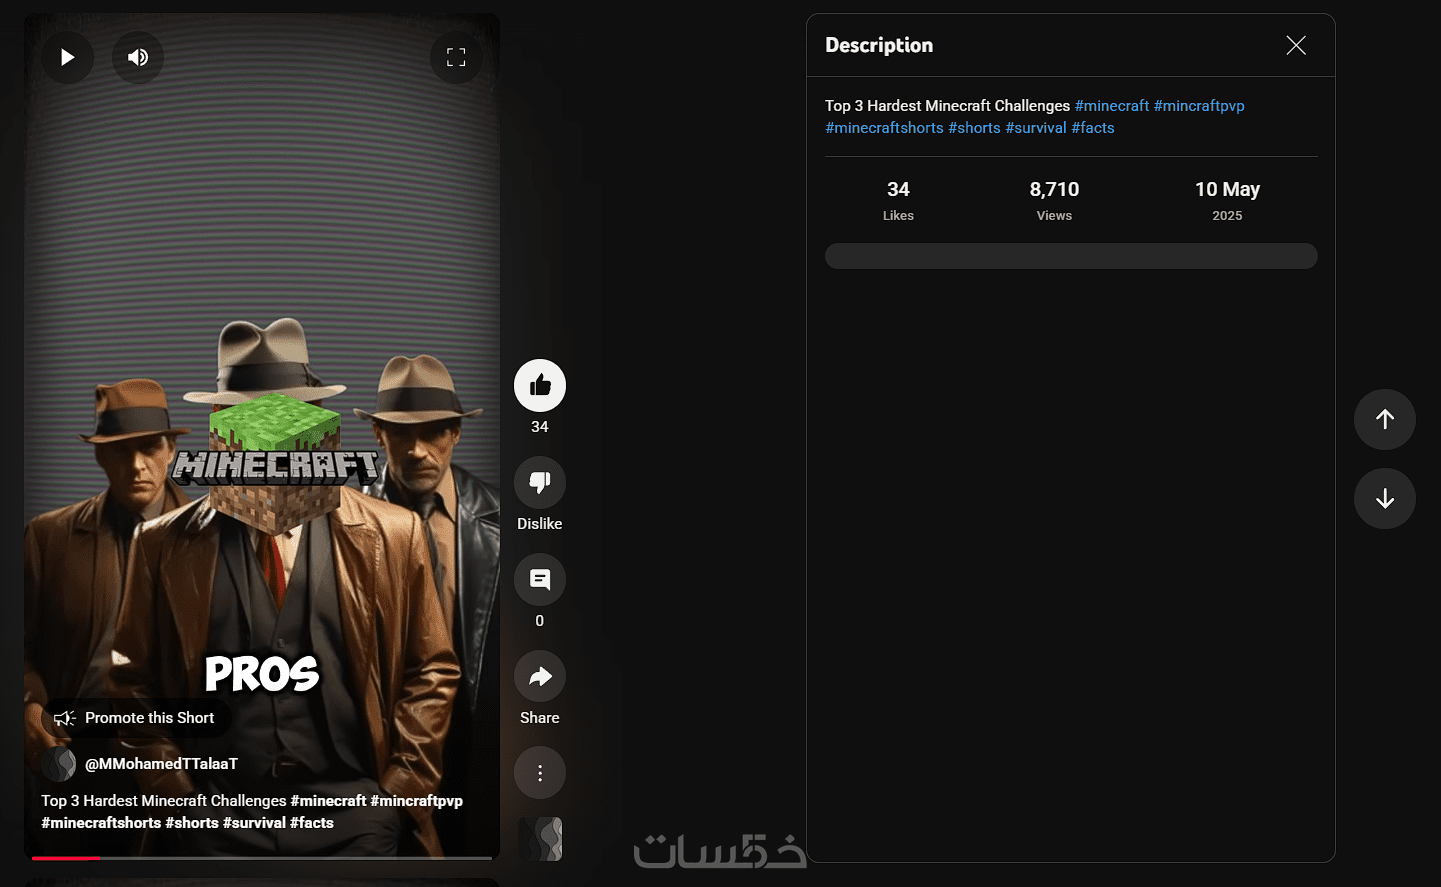The width and height of the screenshot is (1441, 887).
Task: Like this Short with thumbs up
Action: pyautogui.click(x=540, y=385)
